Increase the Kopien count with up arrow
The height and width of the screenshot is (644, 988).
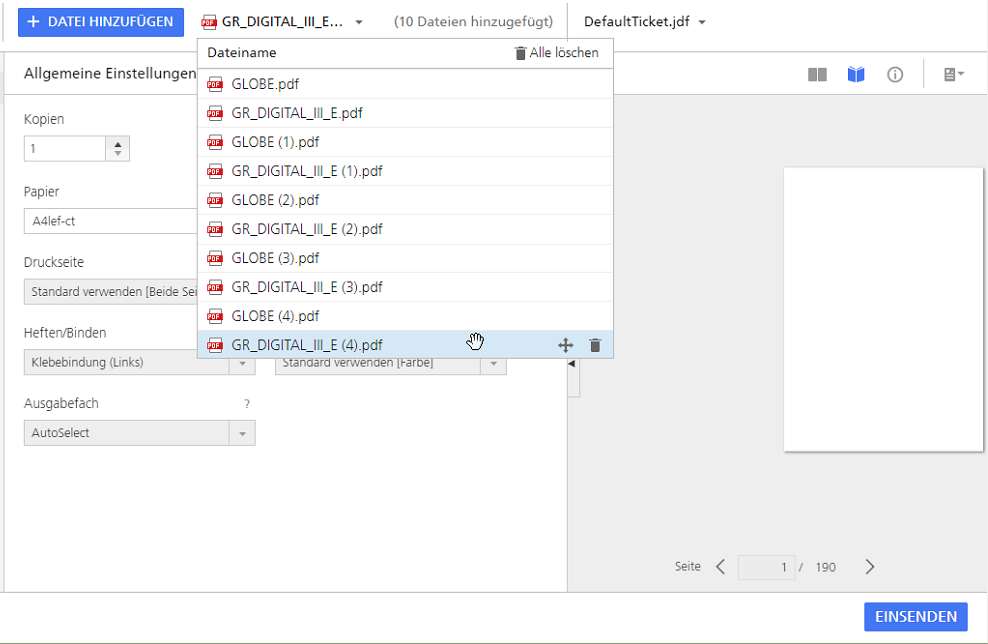pos(118,144)
